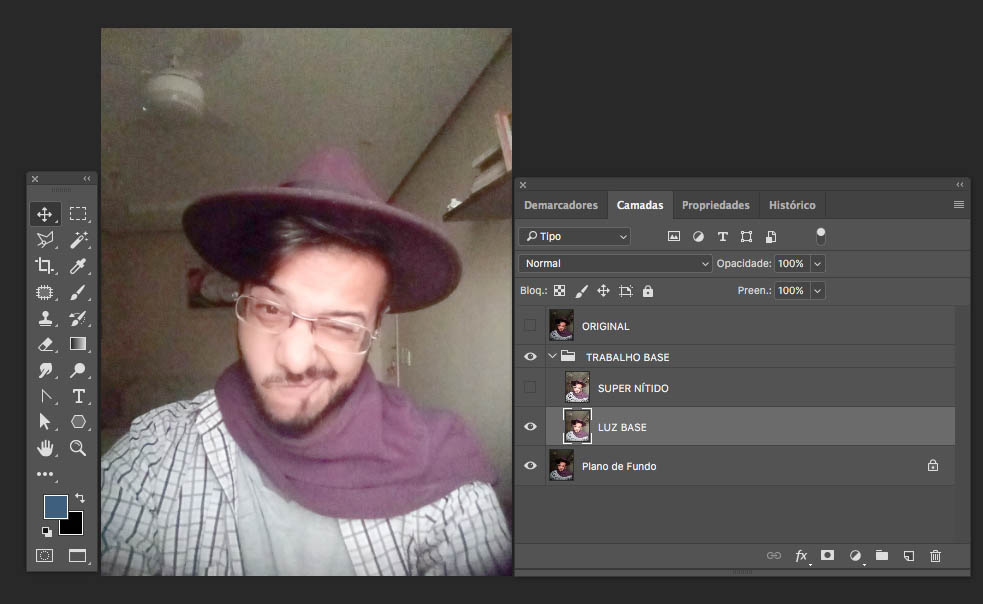Viewport: 983px width, 604px height.
Task: Select the Horizontal Type tool
Action: click(x=78, y=396)
